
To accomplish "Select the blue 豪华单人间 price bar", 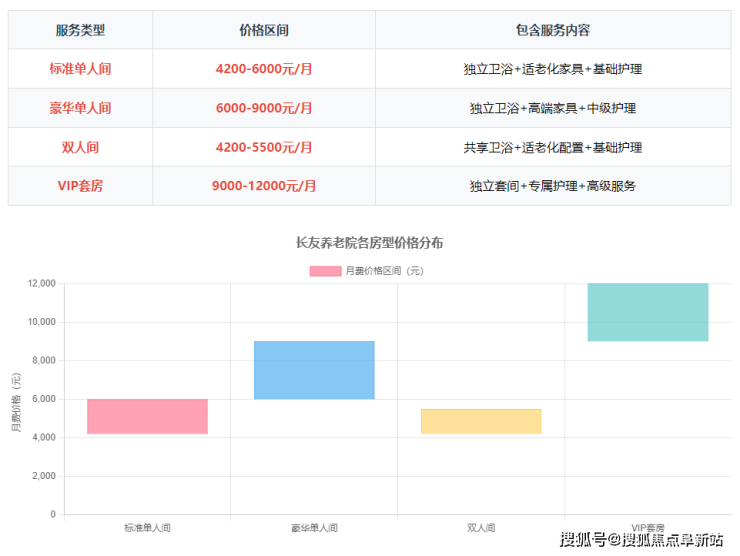I will (x=314, y=370).
